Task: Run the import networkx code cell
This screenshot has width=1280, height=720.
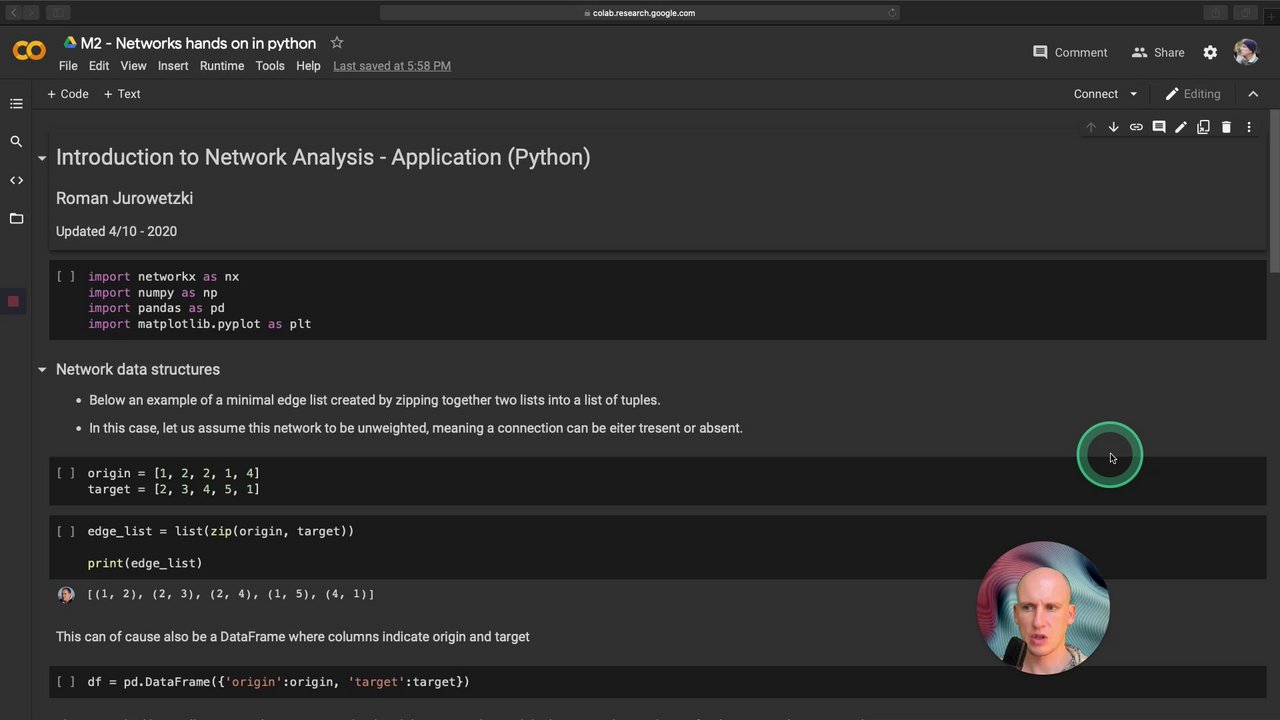Action: click(66, 276)
